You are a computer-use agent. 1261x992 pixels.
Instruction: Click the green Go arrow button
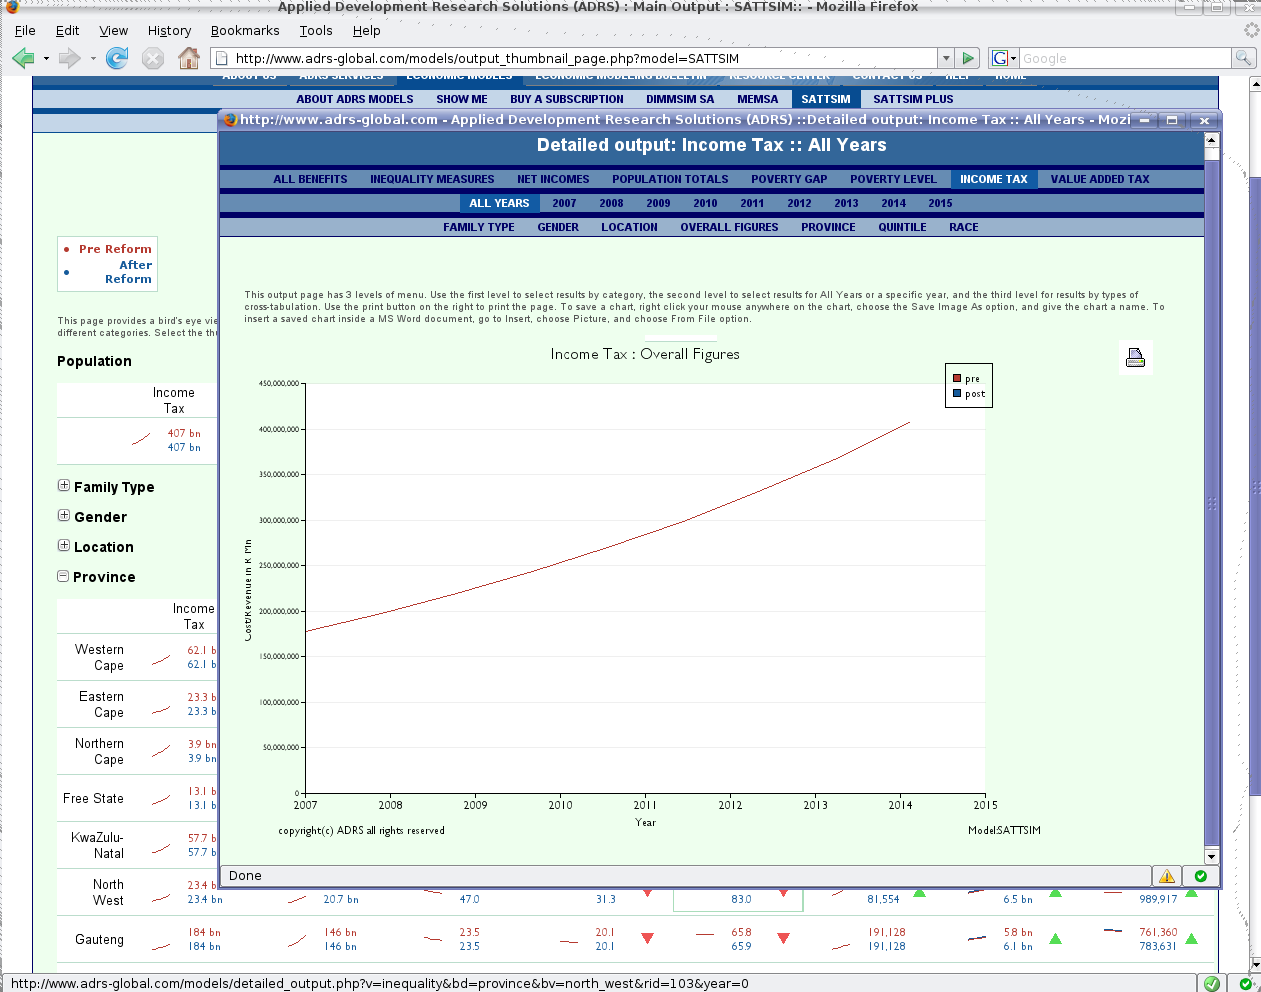[967, 59]
